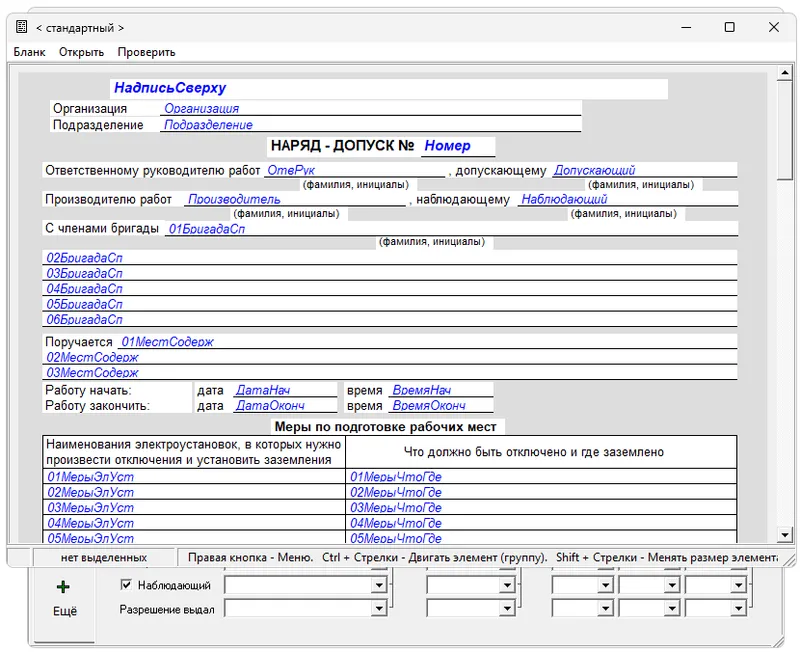Select the ДатаОконч field
The width and height of the screenshot is (800, 652).
(x=285, y=406)
